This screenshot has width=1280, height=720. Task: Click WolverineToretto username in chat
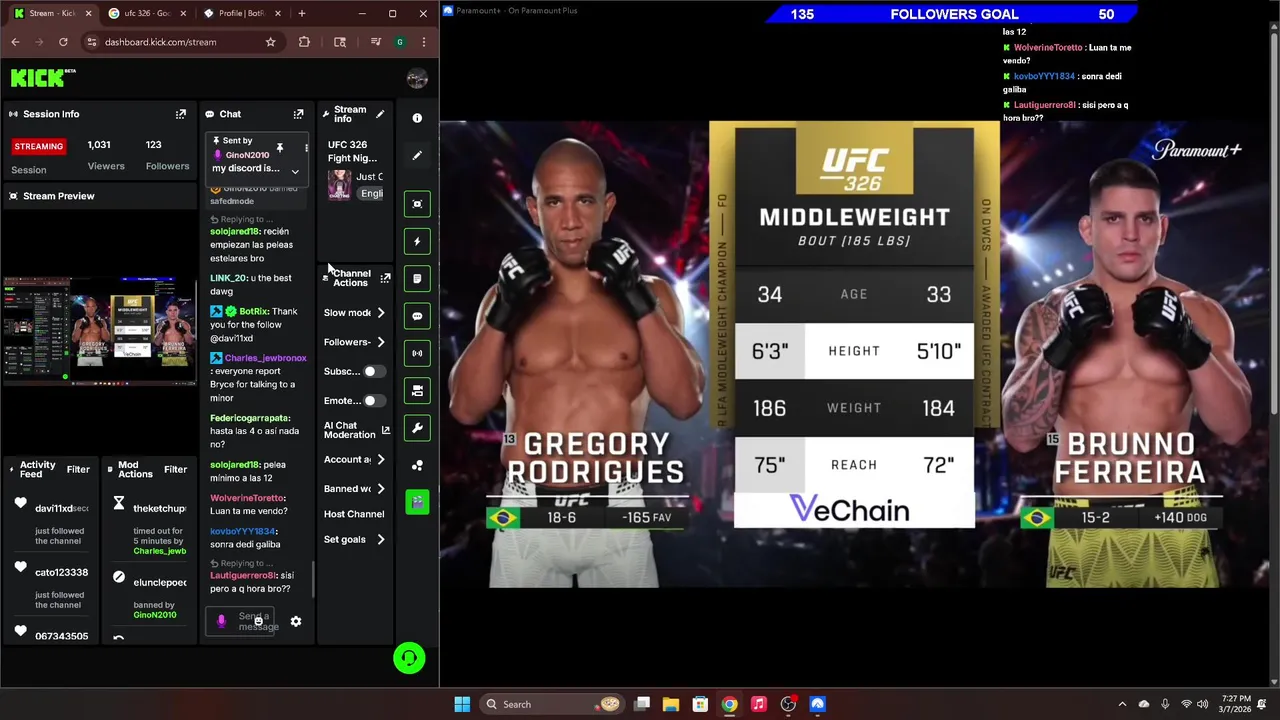click(x=248, y=498)
